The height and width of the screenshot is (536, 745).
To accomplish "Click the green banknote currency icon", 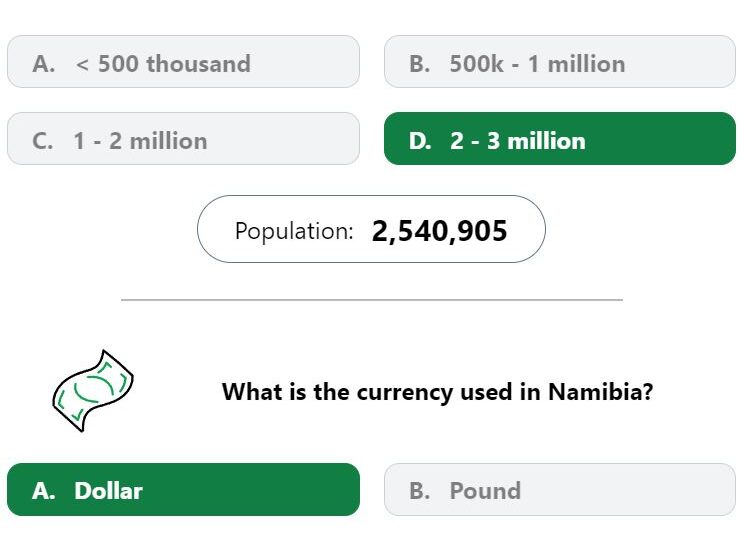I will click(x=93, y=391).
